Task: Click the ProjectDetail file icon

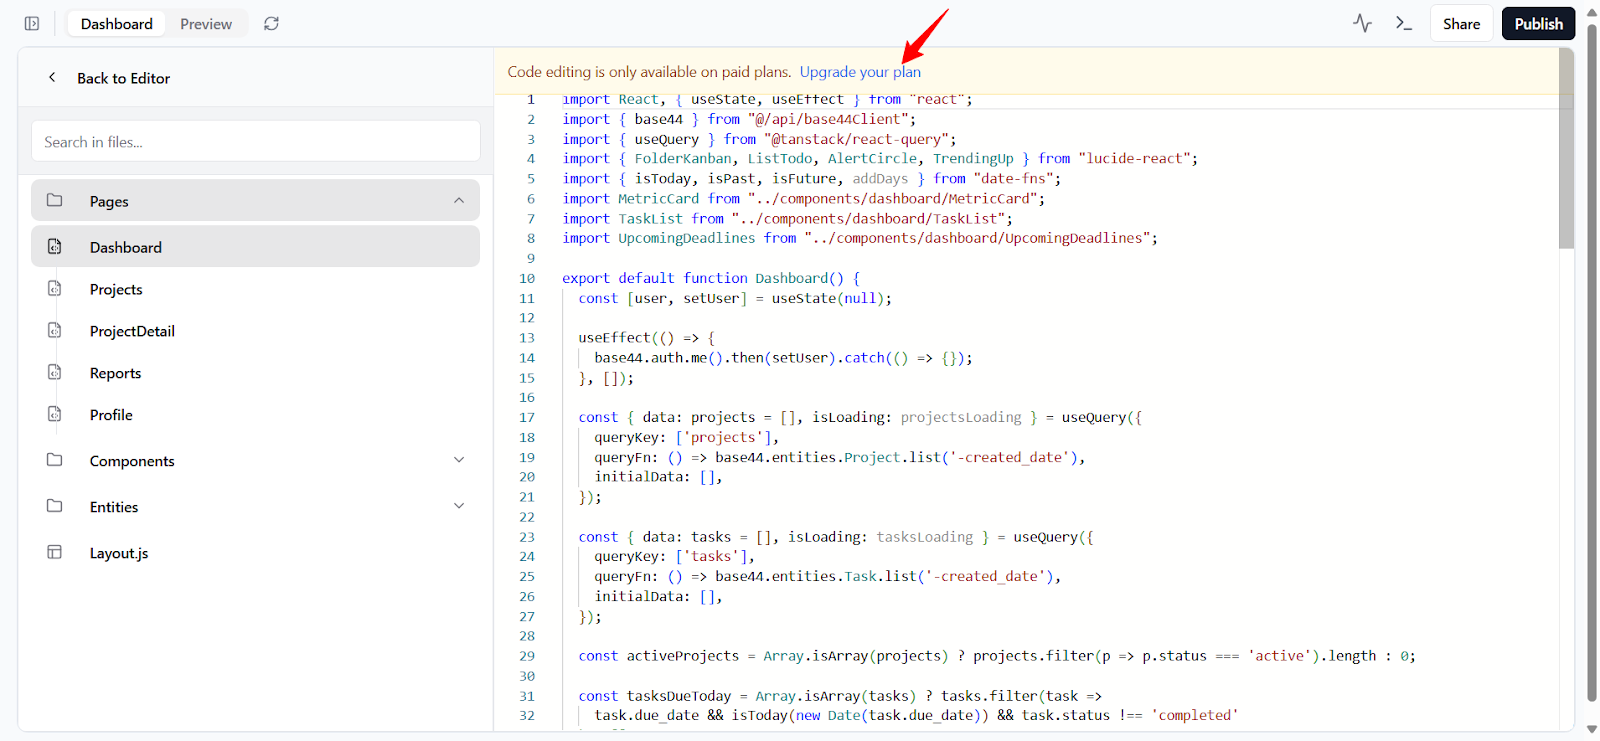Action: pos(55,330)
